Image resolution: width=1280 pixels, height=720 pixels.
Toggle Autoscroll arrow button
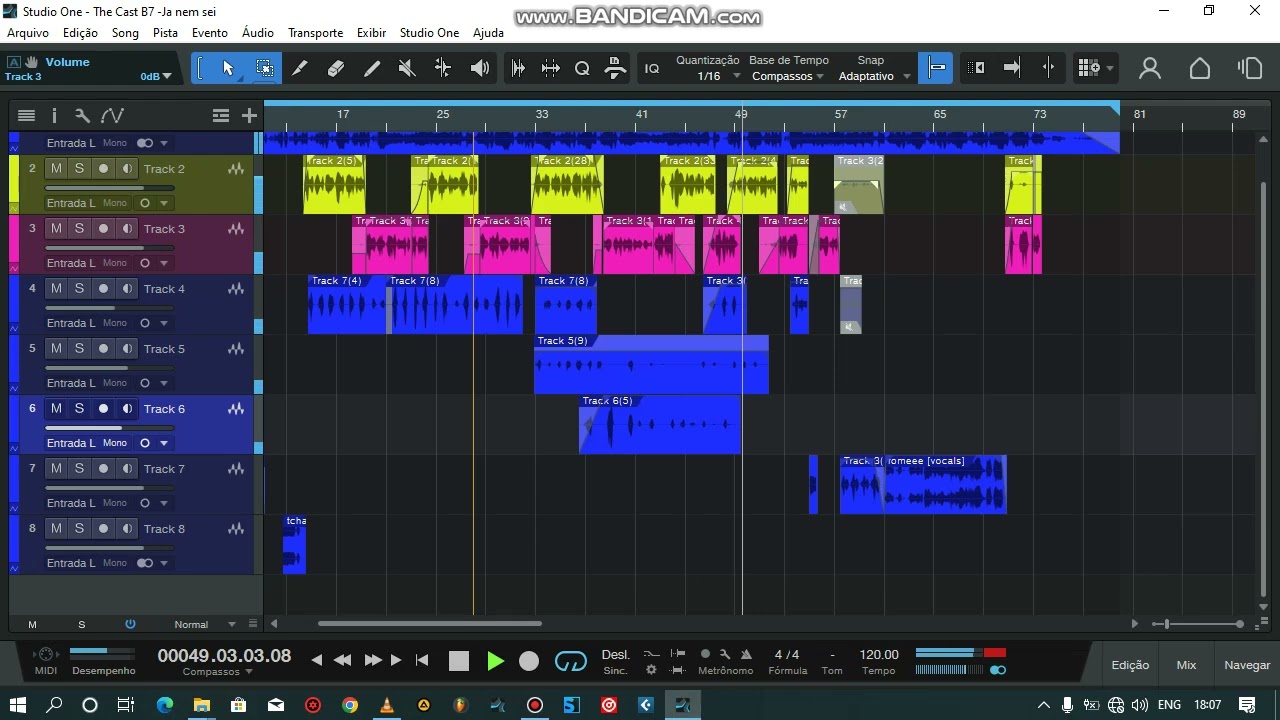(x=1012, y=68)
